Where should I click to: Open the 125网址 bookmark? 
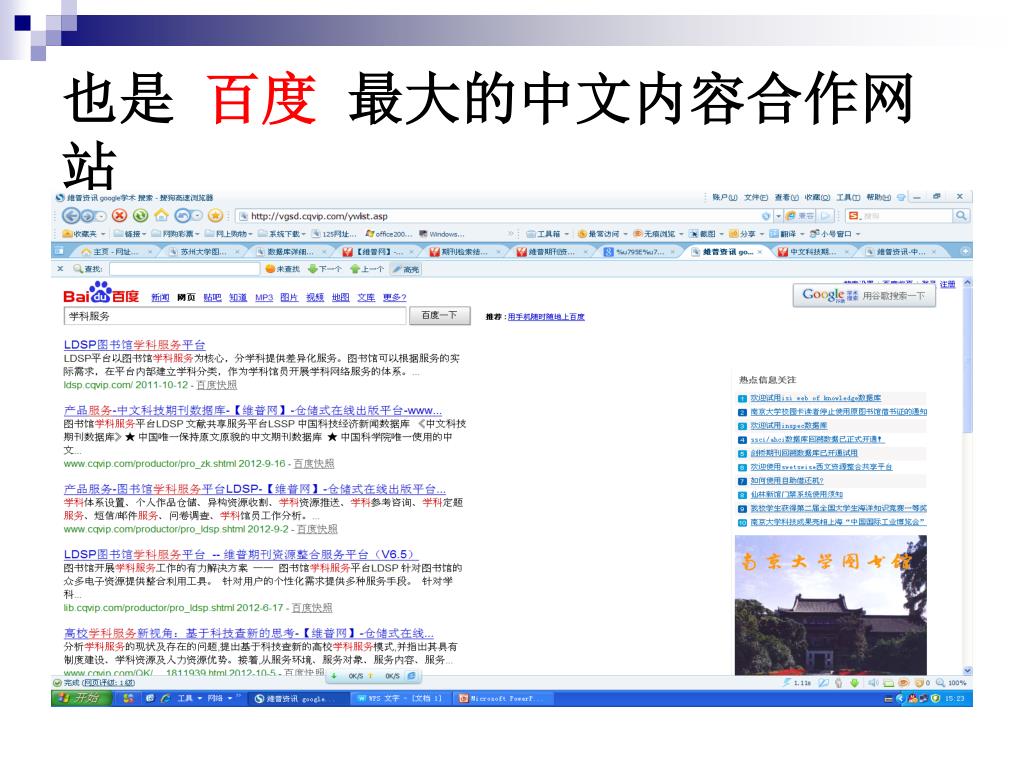(334, 234)
